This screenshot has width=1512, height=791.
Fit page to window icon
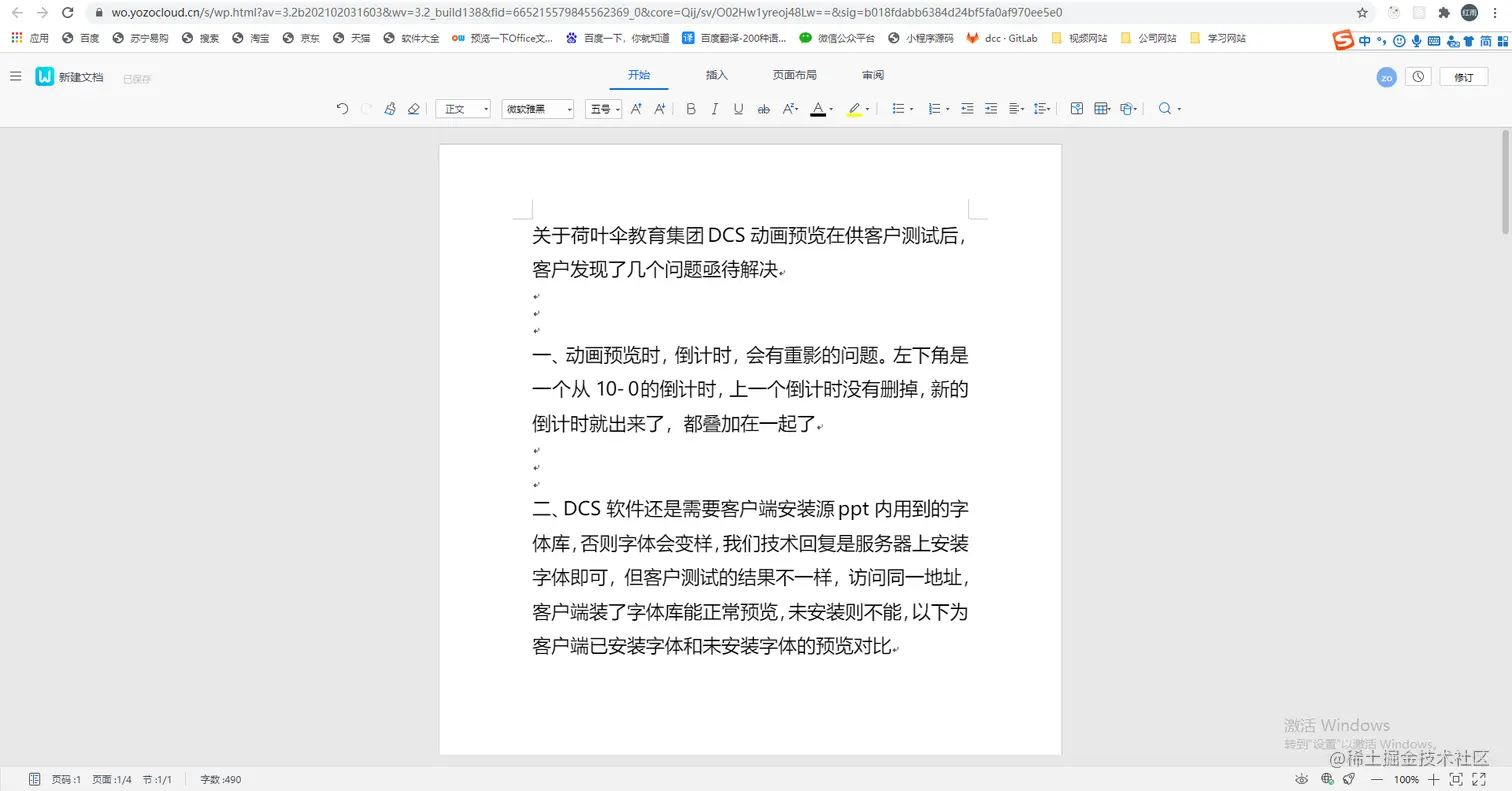pyautogui.click(x=1457, y=779)
